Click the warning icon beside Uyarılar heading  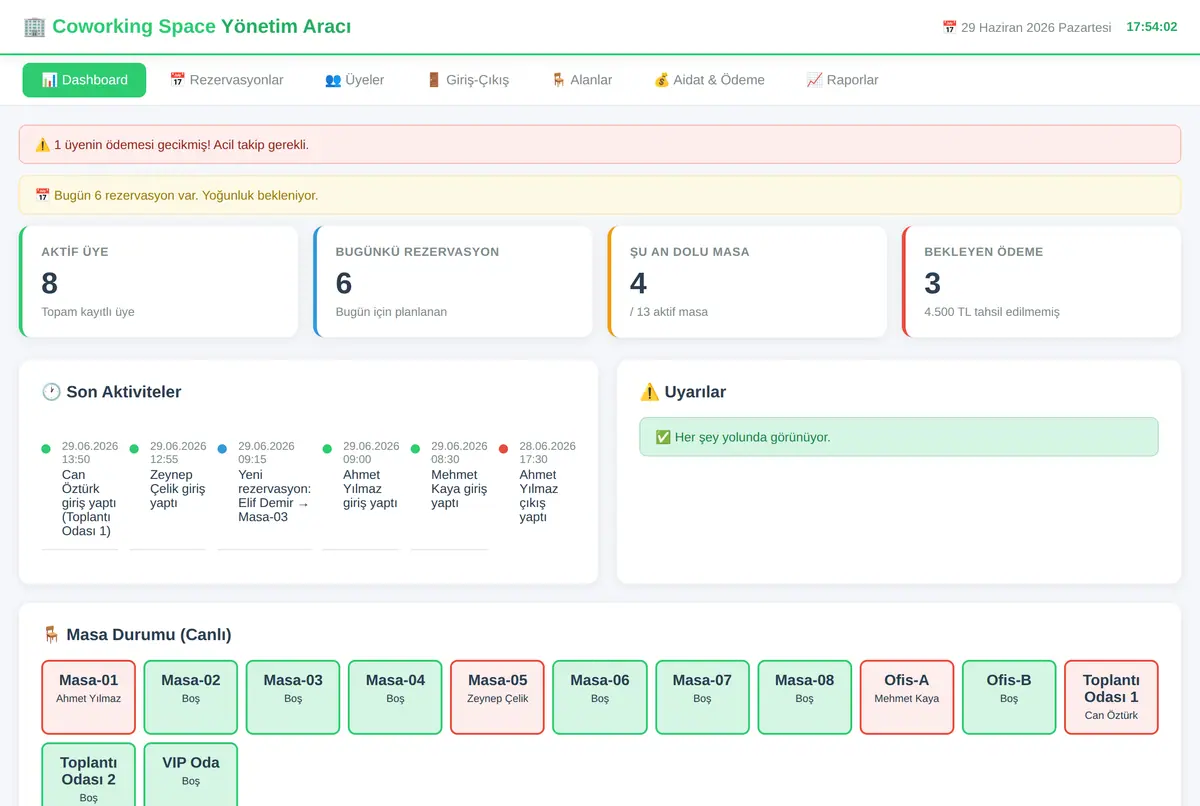coord(649,392)
